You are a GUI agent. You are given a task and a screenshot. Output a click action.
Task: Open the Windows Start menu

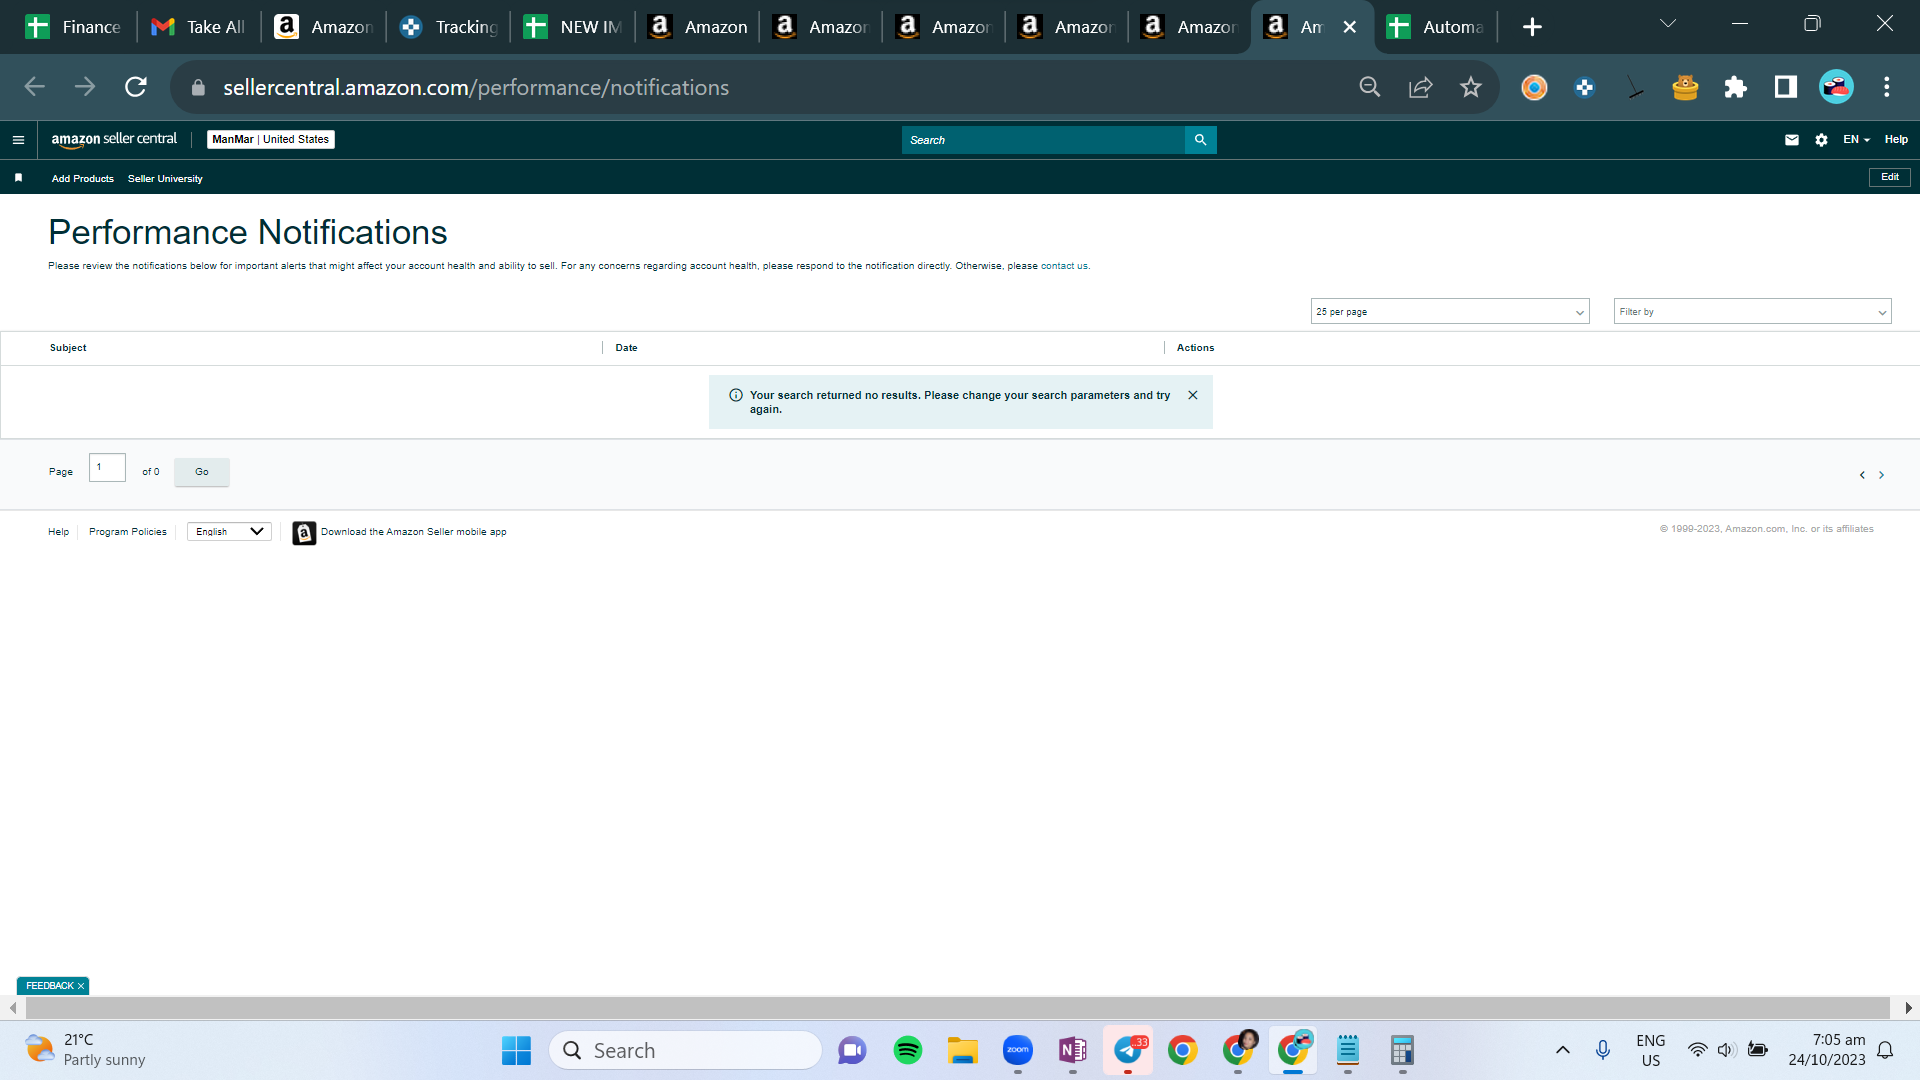tap(516, 1050)
